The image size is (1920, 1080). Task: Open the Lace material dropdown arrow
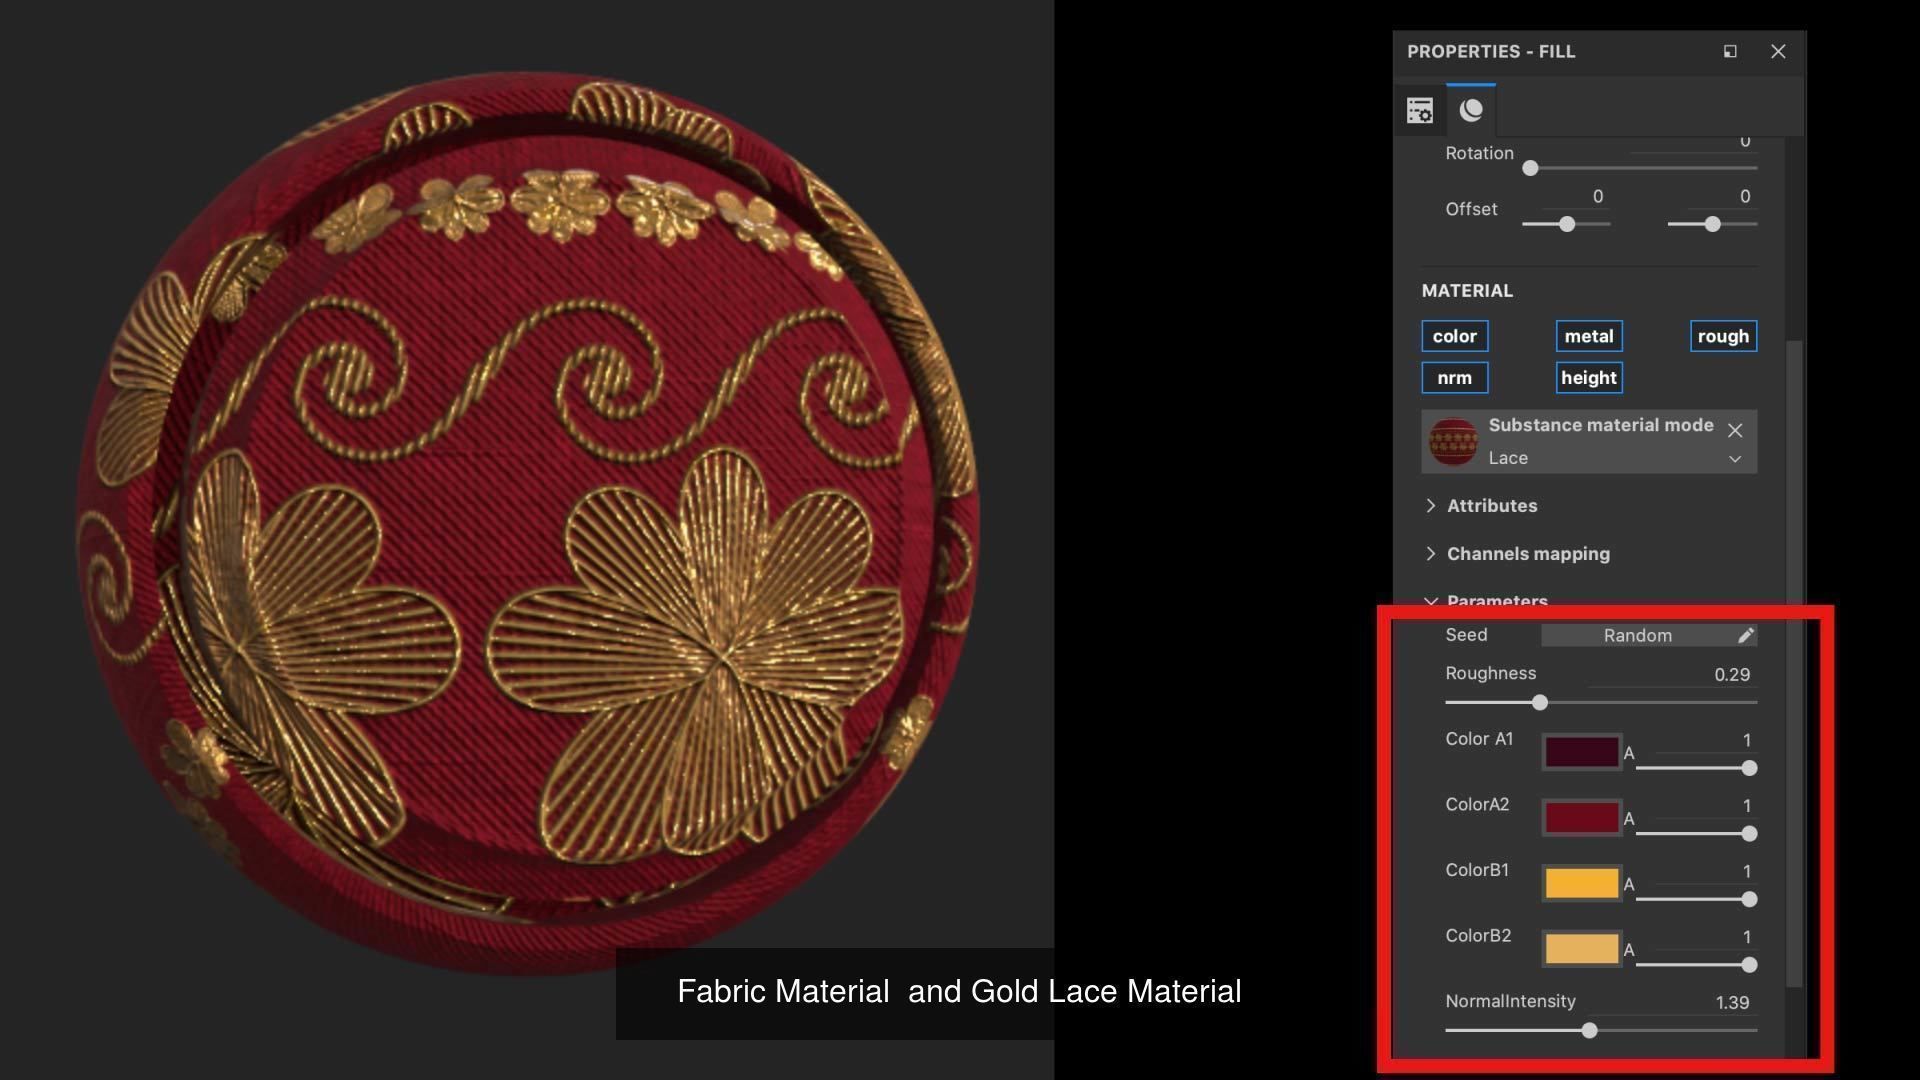coord(1735,459)
